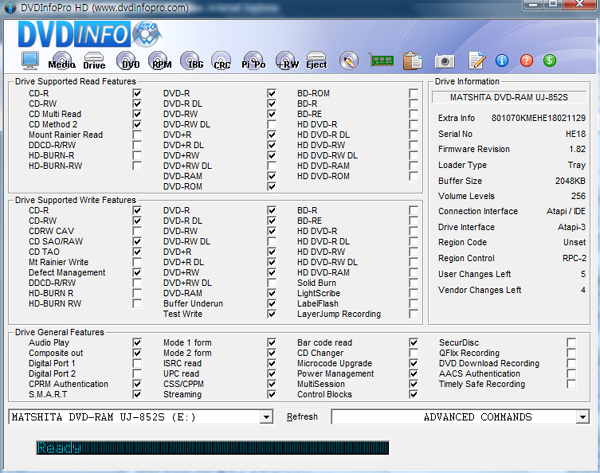Close the DVDInfoPro window
The height and width of the screenshot is (473, 600).
(580, 4)
